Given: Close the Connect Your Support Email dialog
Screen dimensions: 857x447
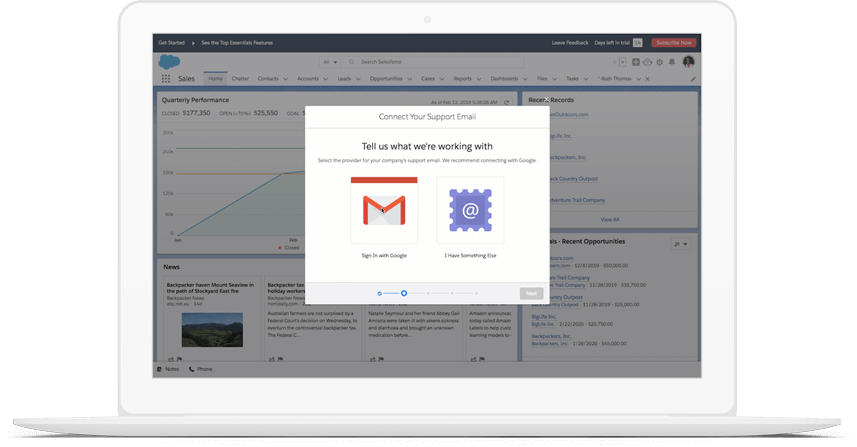Looking at the screenshot, I should [x=545, y=99].
